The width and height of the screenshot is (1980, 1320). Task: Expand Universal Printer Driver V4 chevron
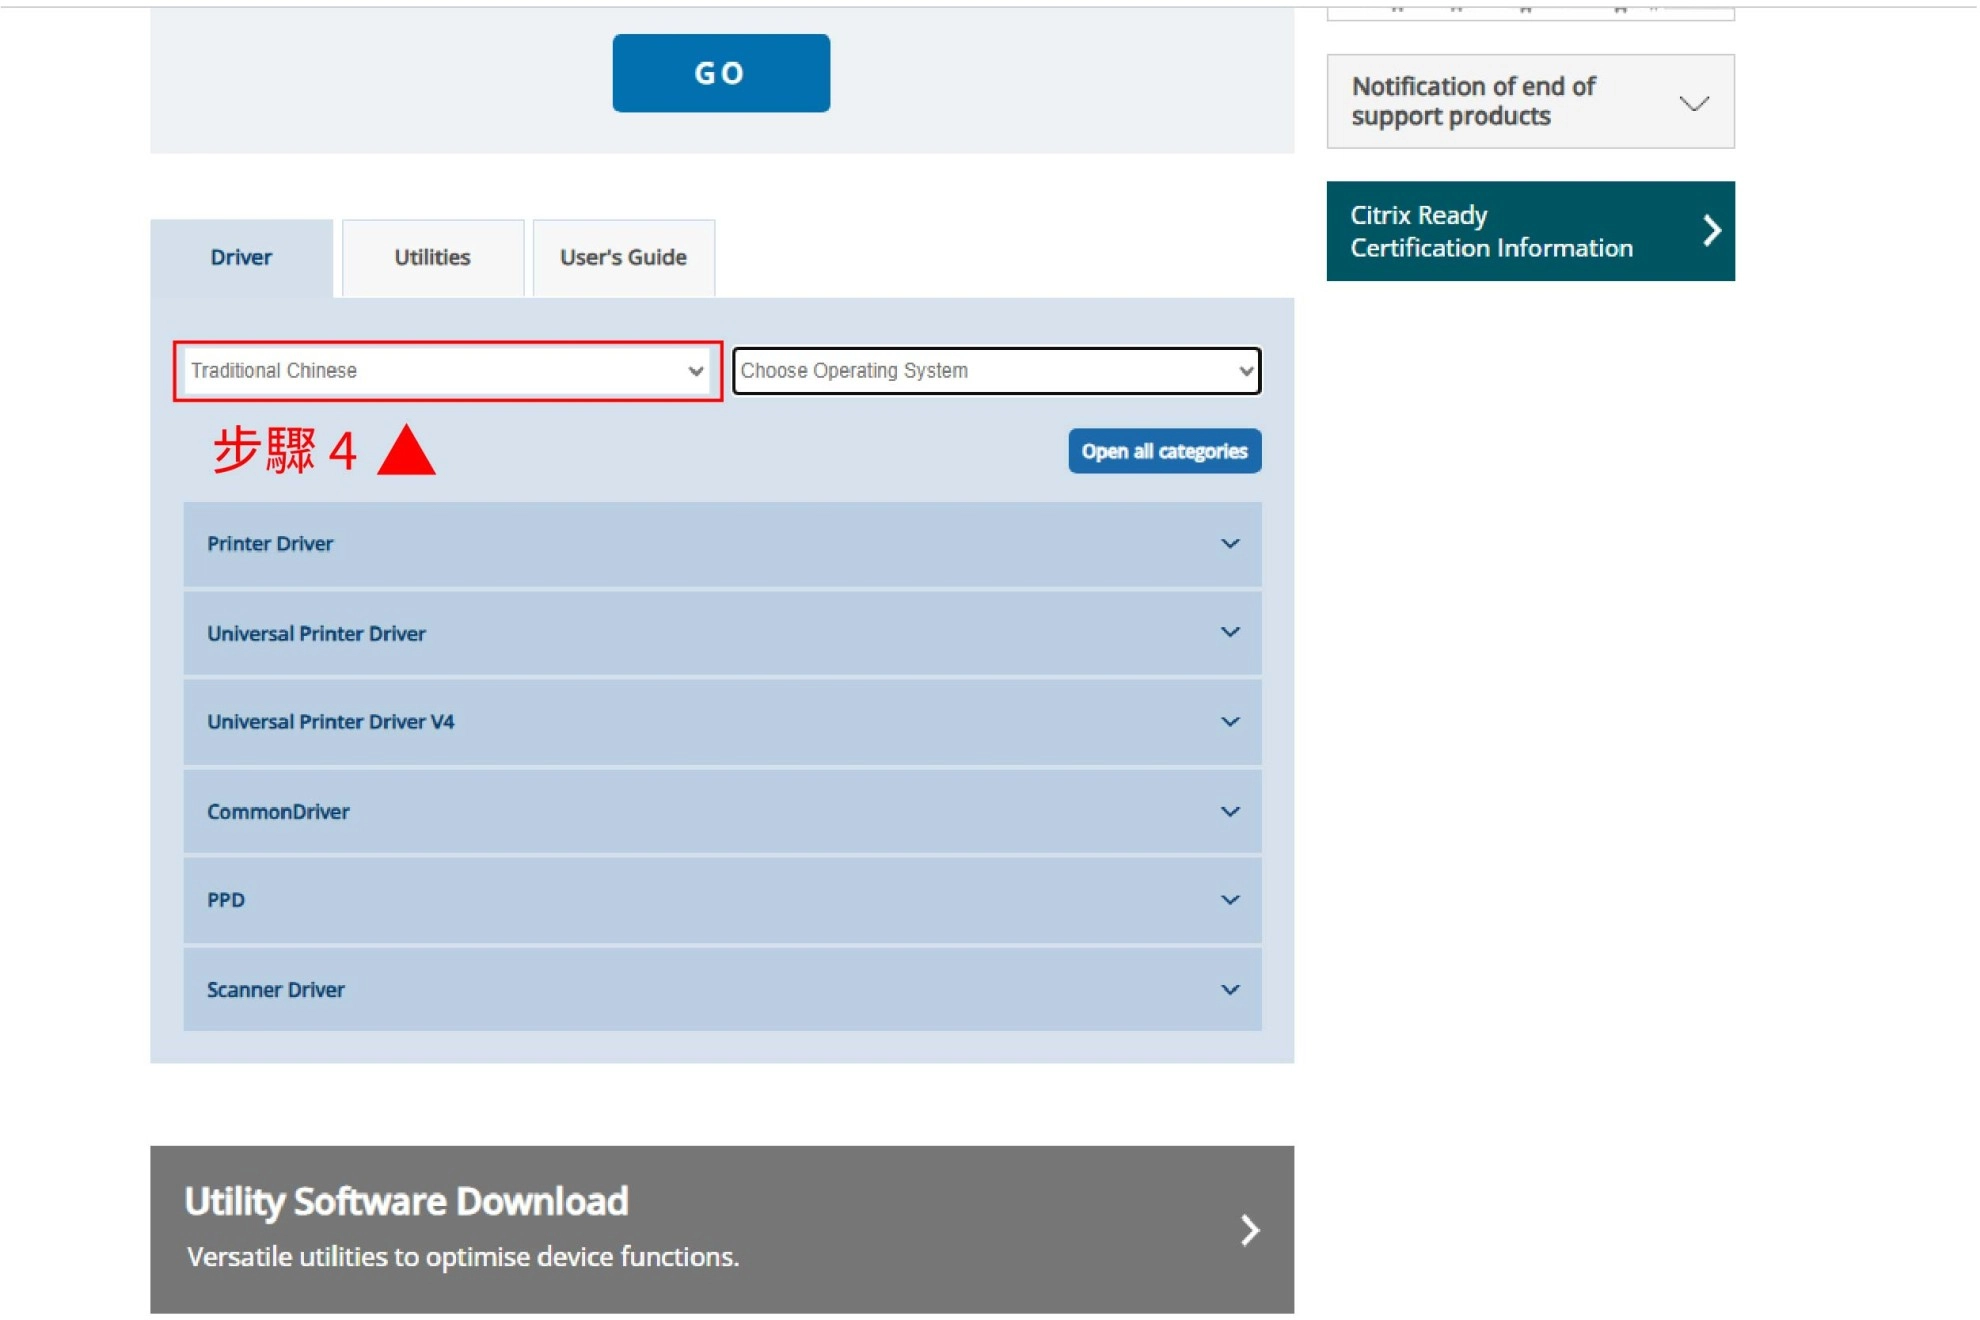click(1230, 722)
